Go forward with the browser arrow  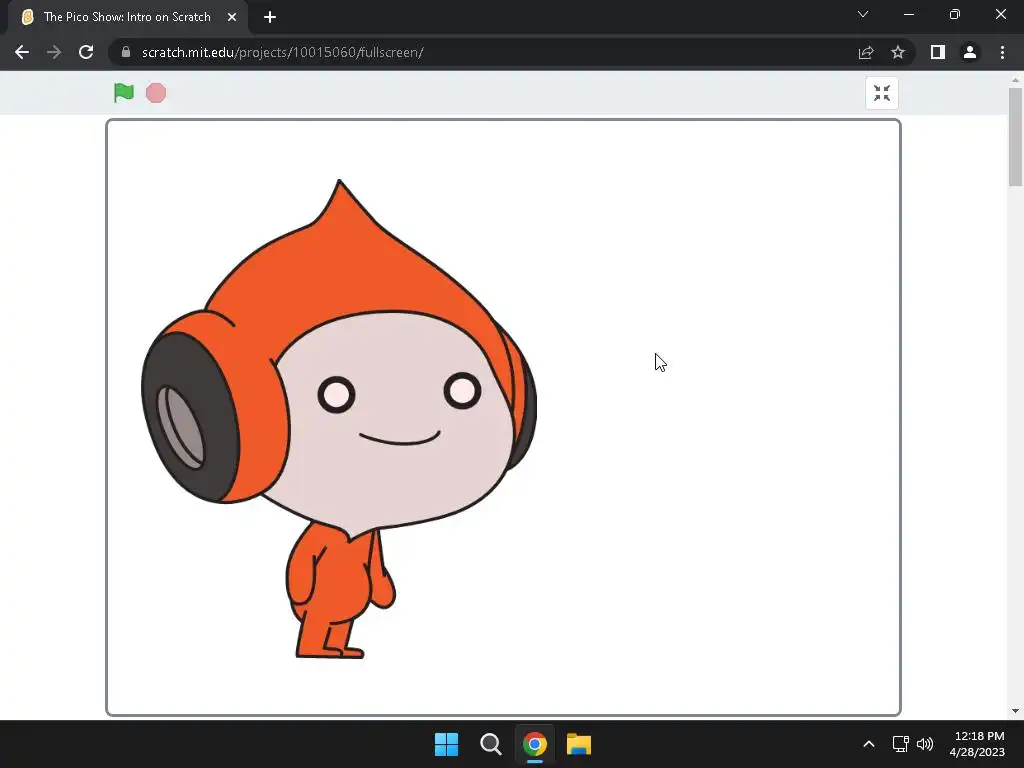(54, 52)
